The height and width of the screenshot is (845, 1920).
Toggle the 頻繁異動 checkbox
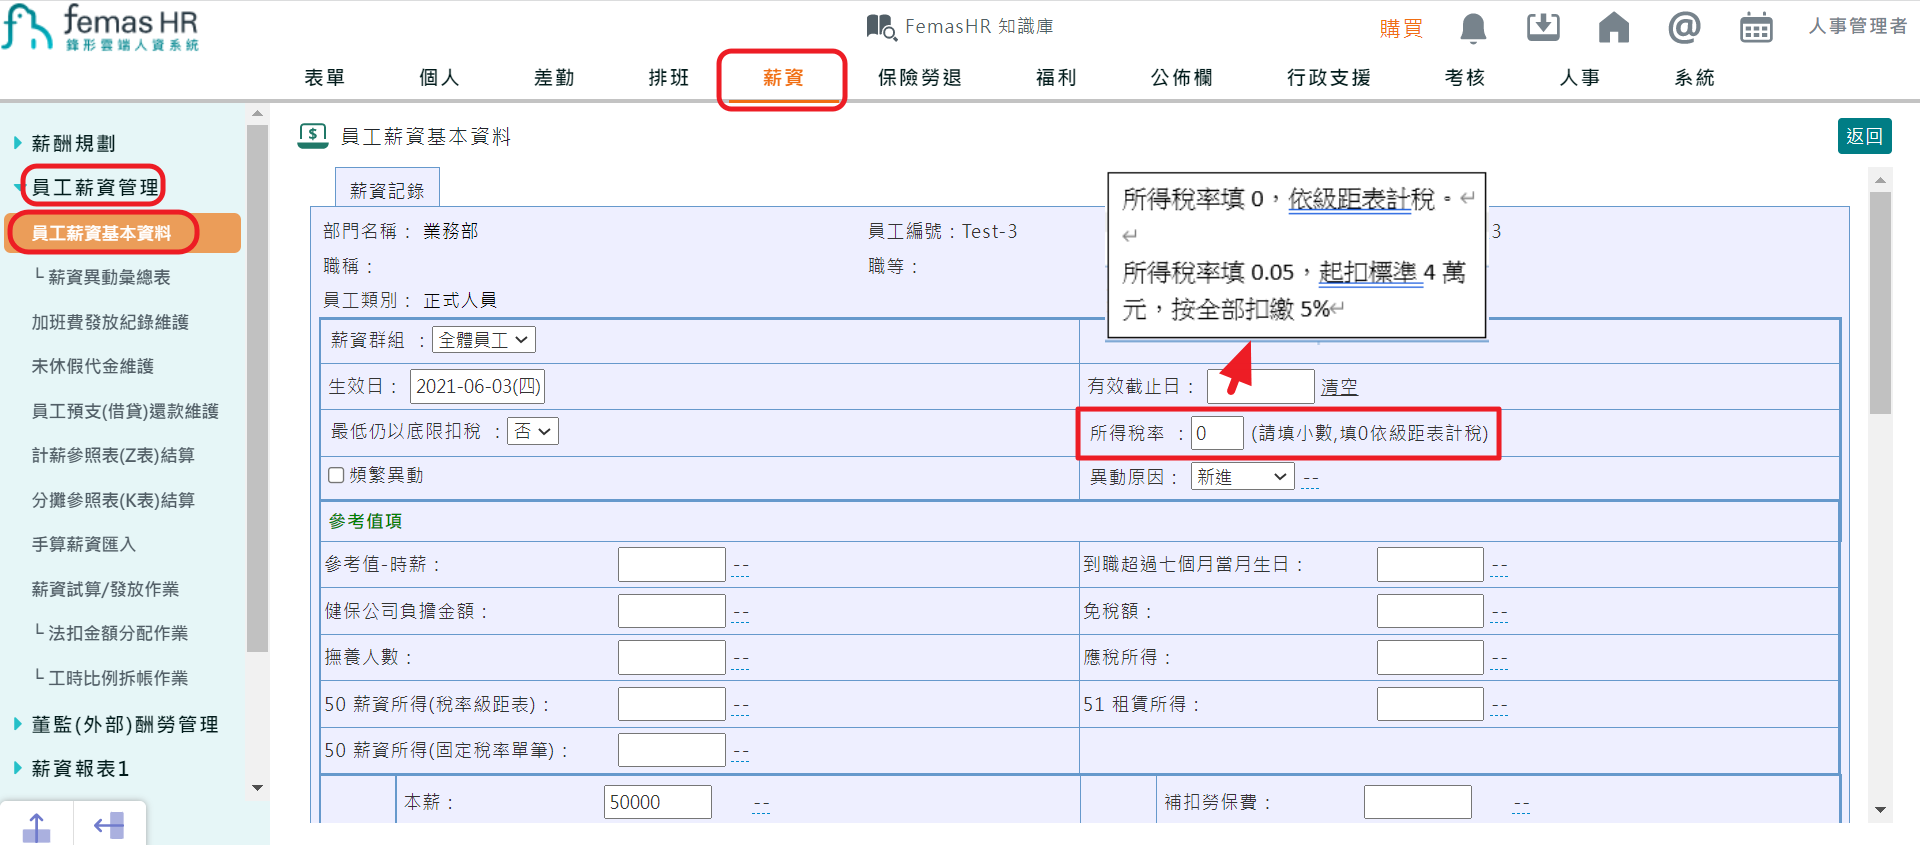pyautogui.click(x=337, y=476)
